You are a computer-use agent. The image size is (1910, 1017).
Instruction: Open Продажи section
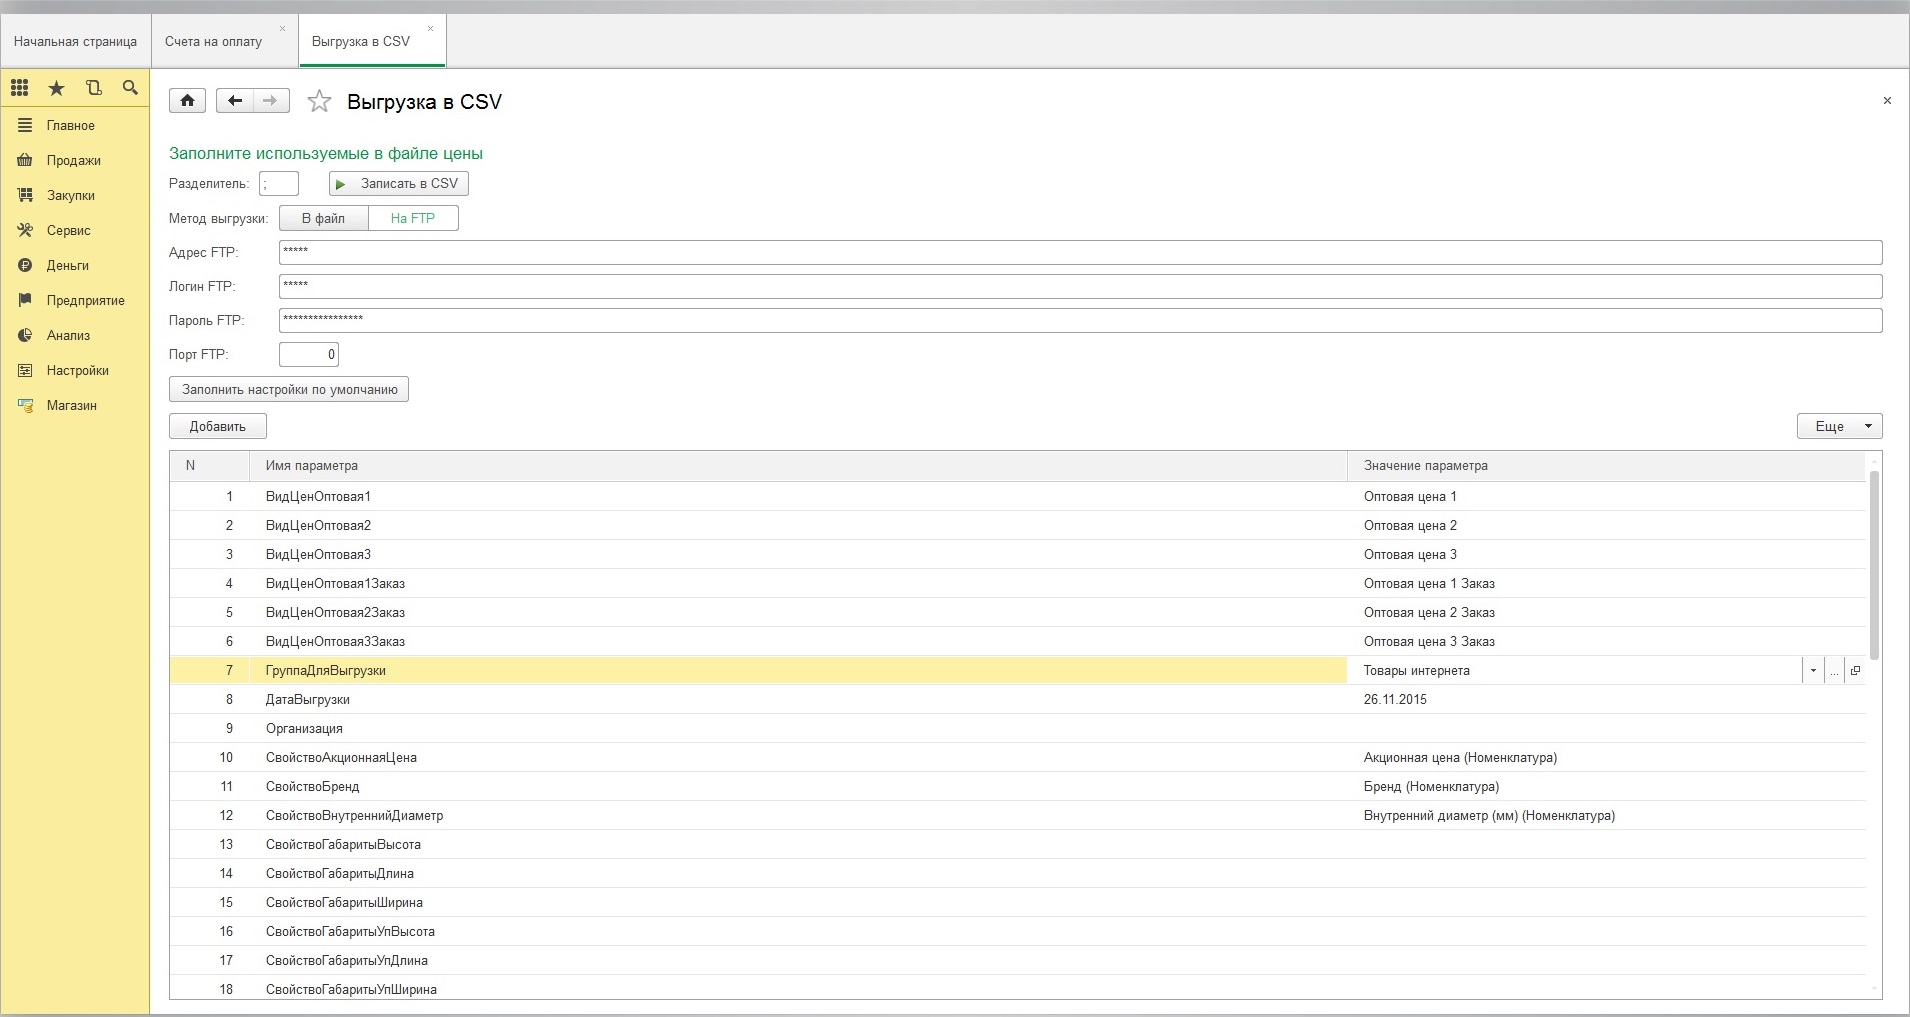pyautogui.click(x=75, y=160)
